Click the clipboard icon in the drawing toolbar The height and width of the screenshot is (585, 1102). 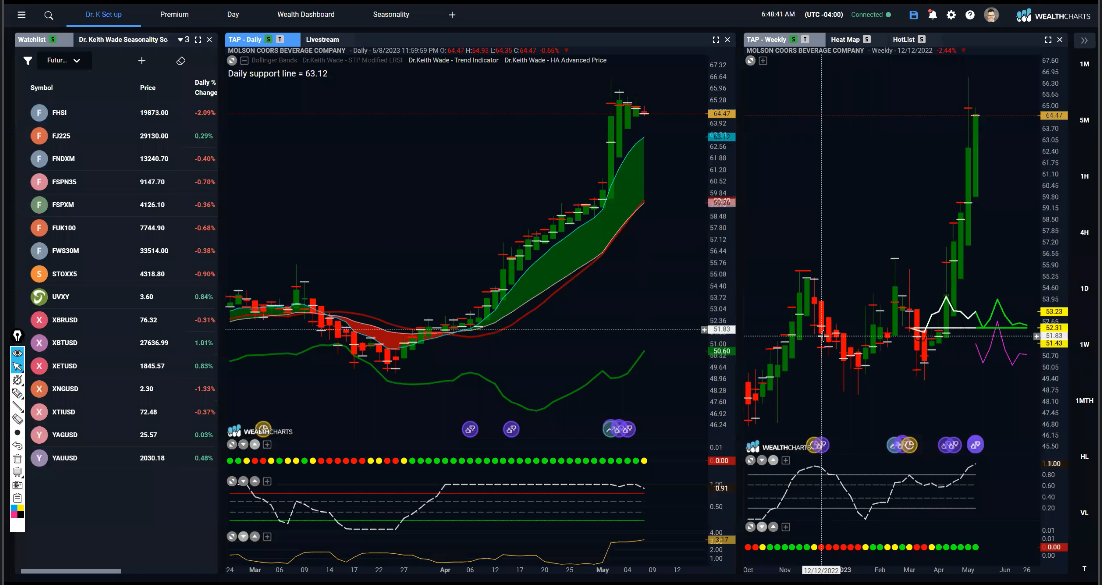coord(18,498)
